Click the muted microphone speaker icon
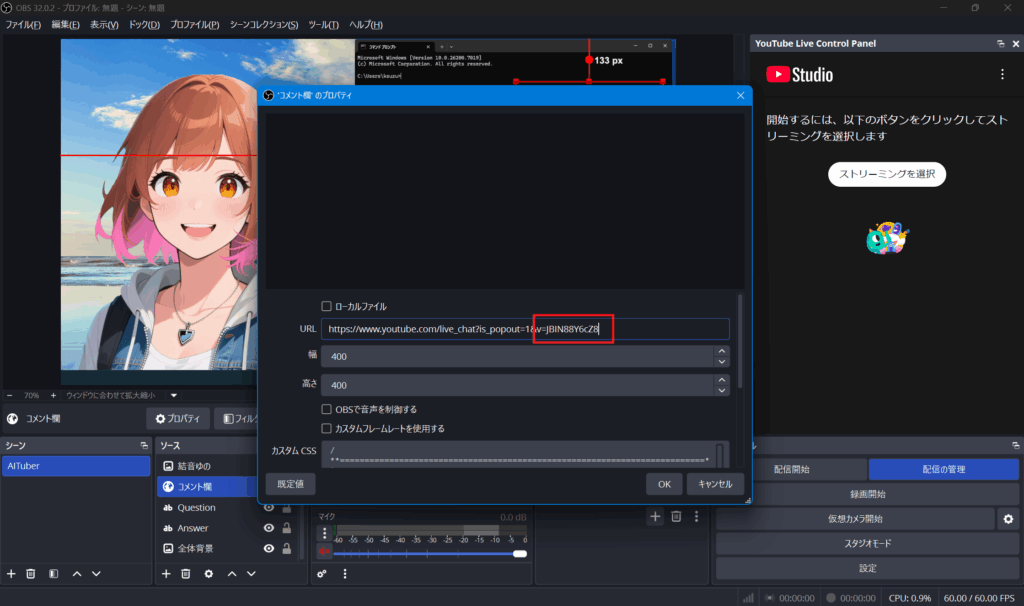 (324, 552)
